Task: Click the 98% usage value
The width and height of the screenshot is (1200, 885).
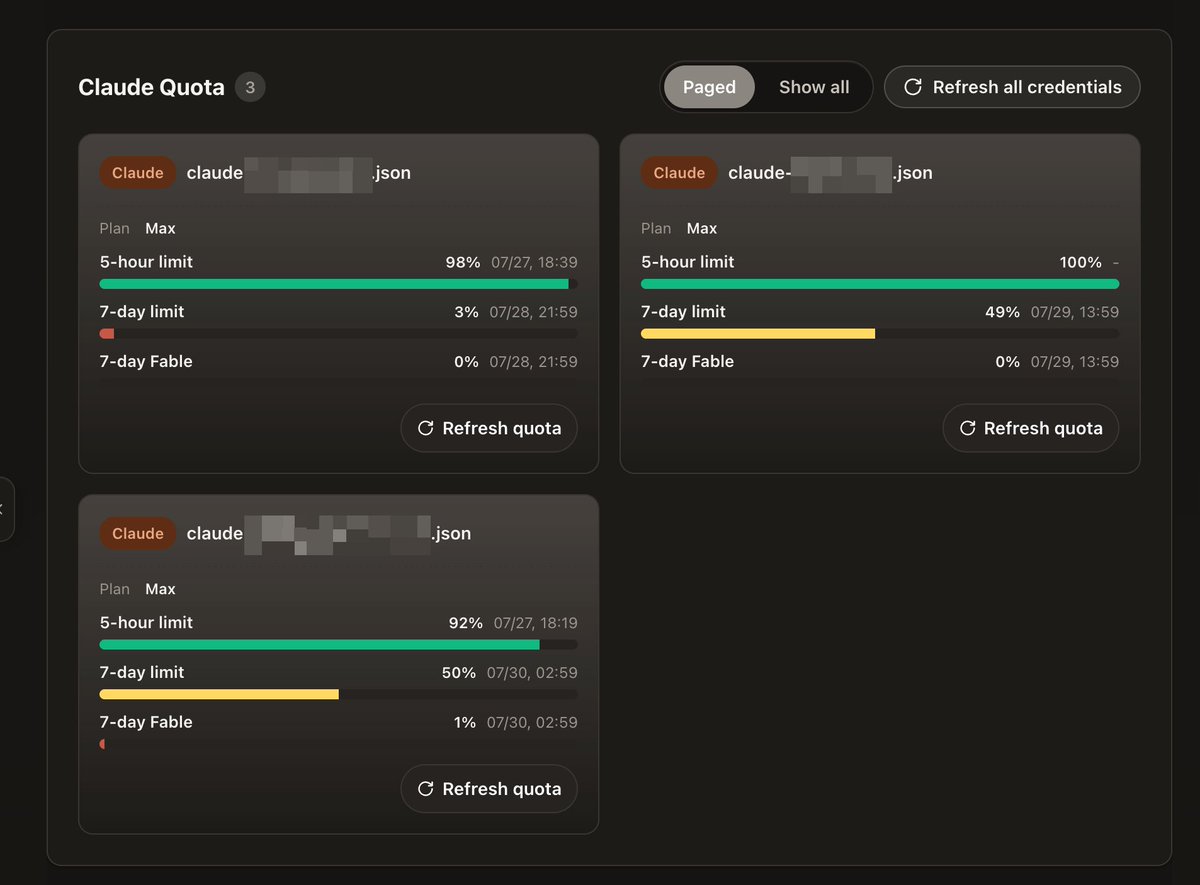Action: click(x=464, y=262)
